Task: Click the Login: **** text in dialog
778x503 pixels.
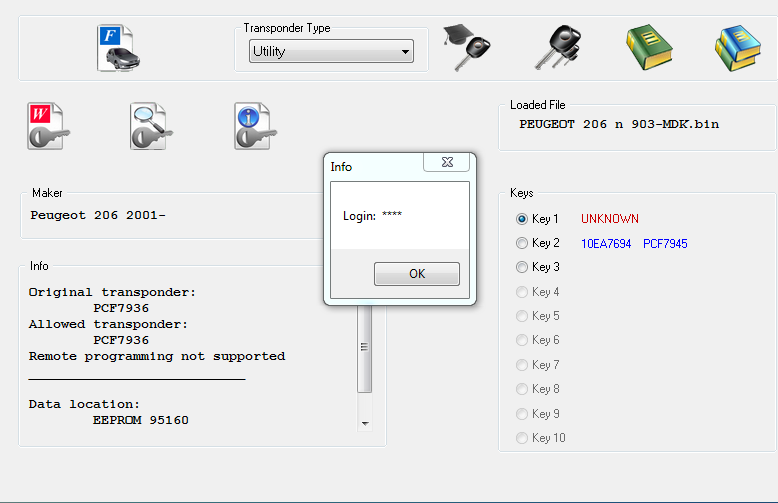Action: (372, 216)
